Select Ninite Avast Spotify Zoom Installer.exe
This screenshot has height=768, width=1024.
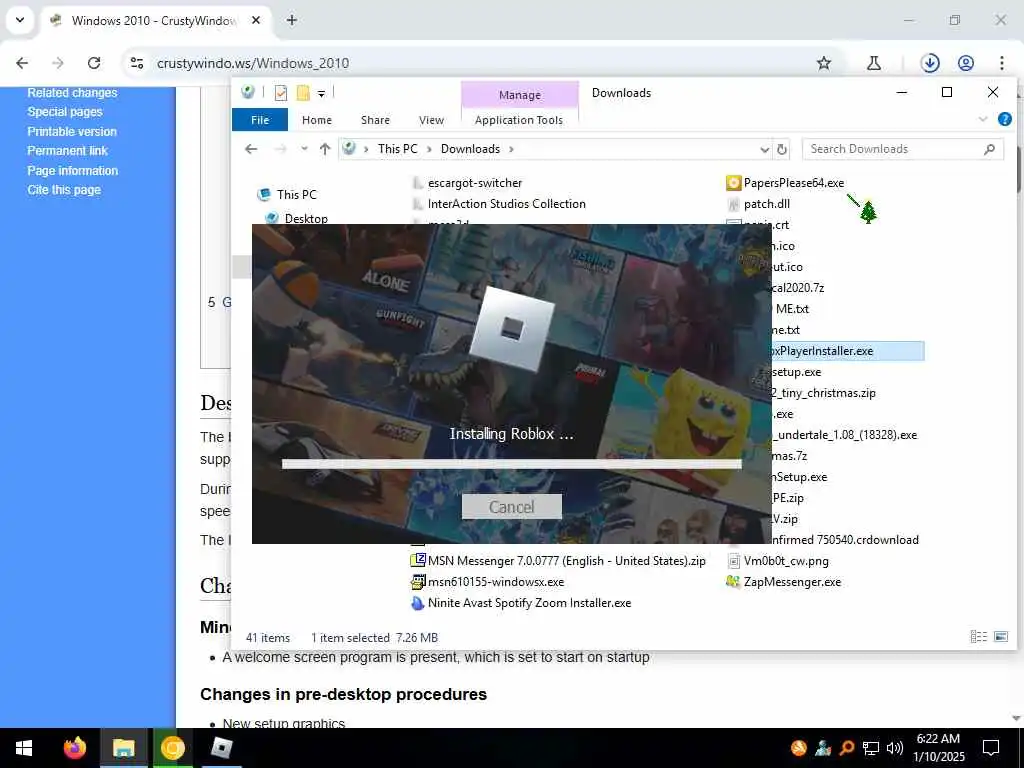coord(530,603)
